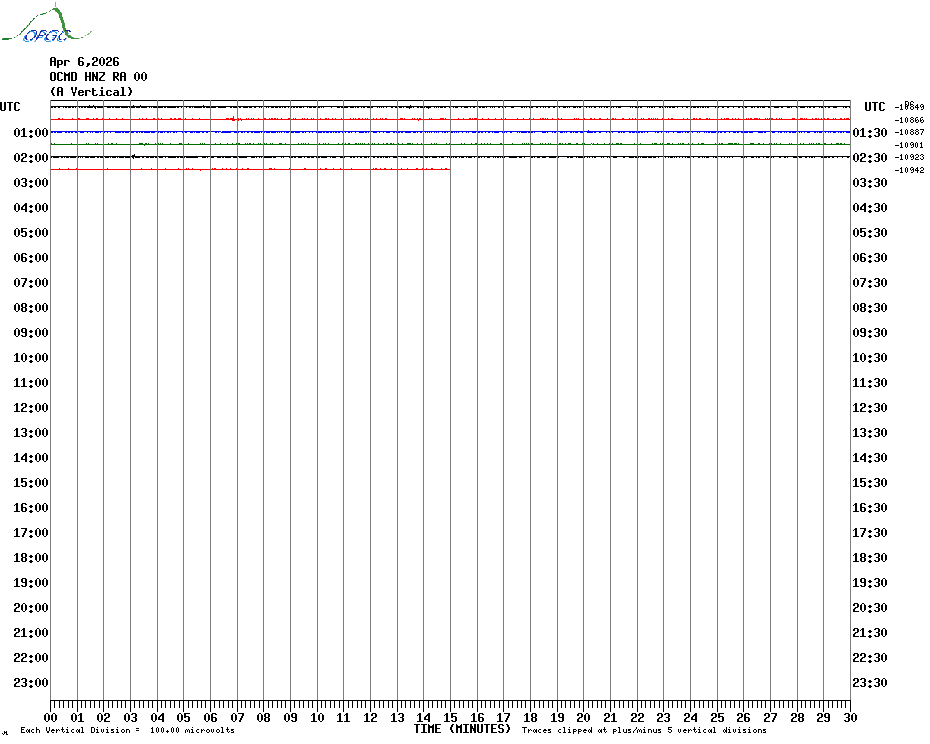The image size is (930, 744).
Task: Click the Each Vertical Division scale note
Action: 128,730
